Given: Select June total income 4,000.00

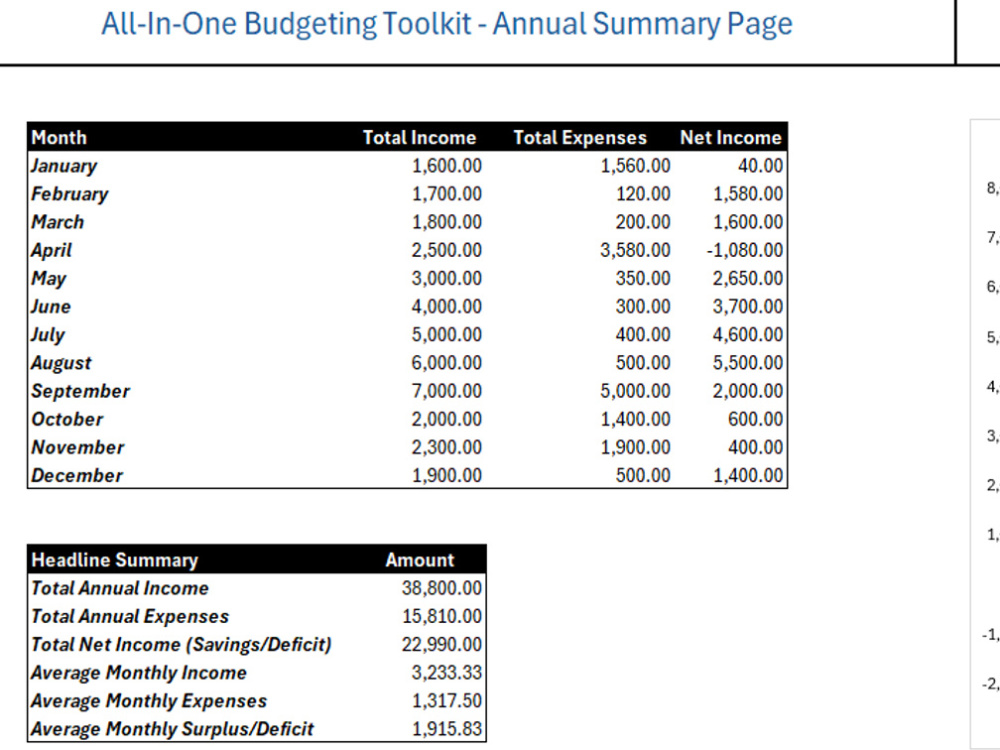Looking at the screenshot, I should pyautogui.click(x=446, y=306).
